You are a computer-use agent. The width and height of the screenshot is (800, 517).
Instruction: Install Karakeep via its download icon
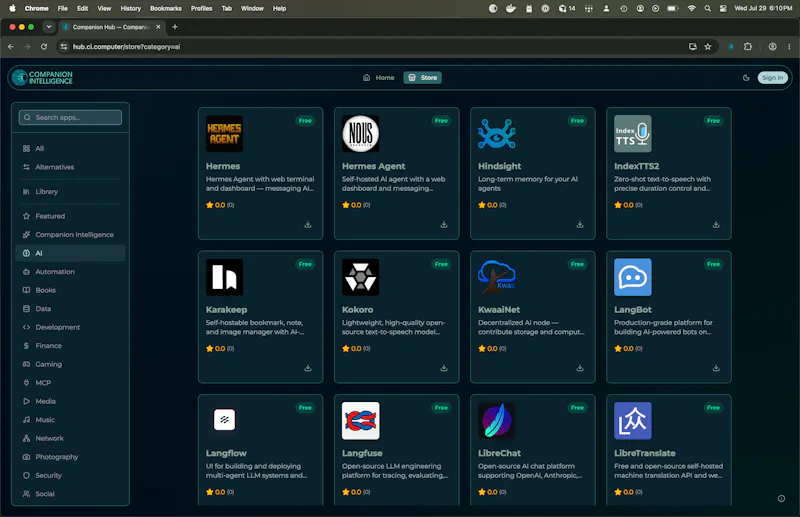[x=308, y=368]
